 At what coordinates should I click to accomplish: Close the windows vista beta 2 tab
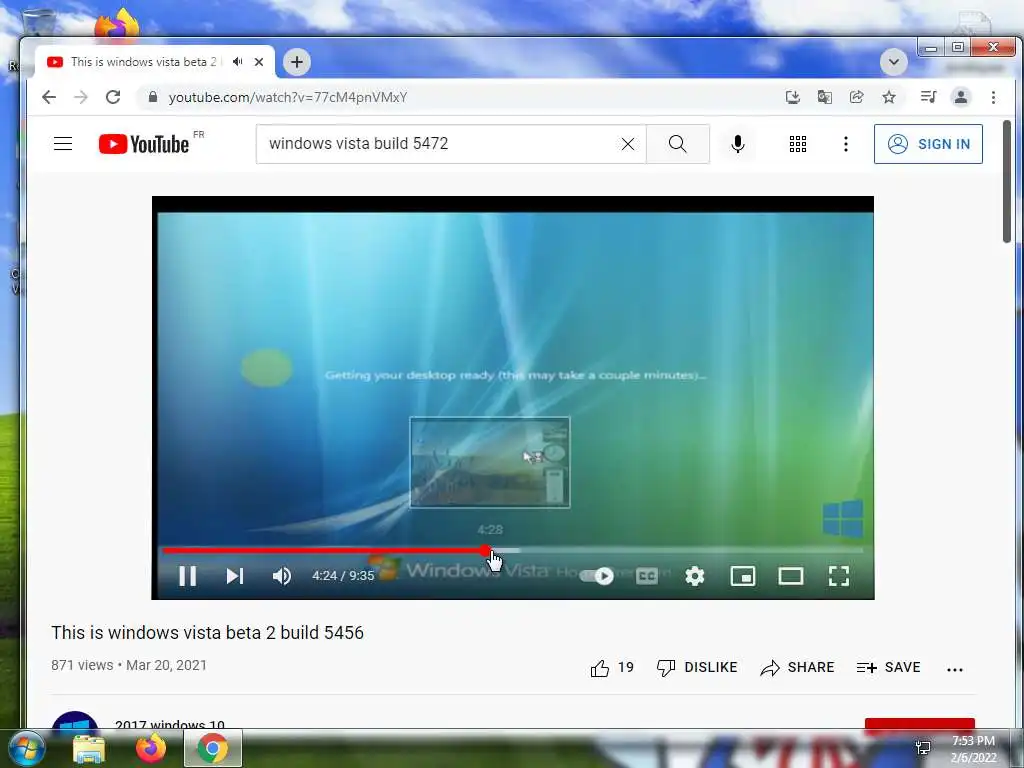click(259, 62)
